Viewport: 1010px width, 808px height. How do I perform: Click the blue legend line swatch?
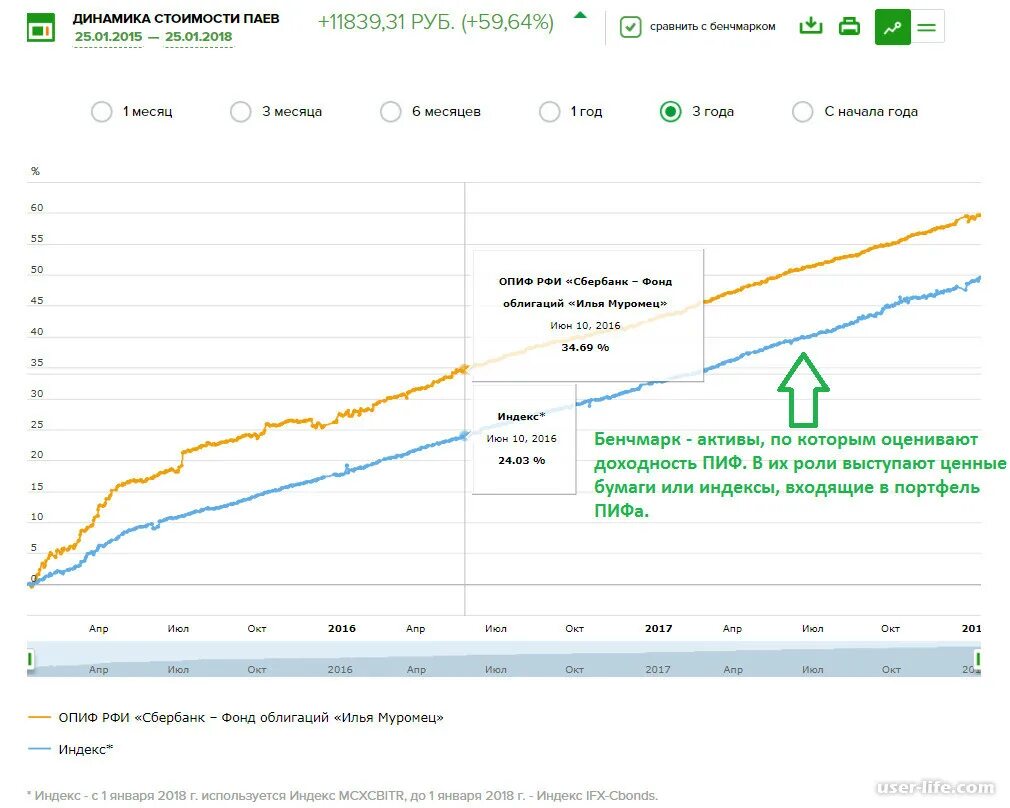39,749
